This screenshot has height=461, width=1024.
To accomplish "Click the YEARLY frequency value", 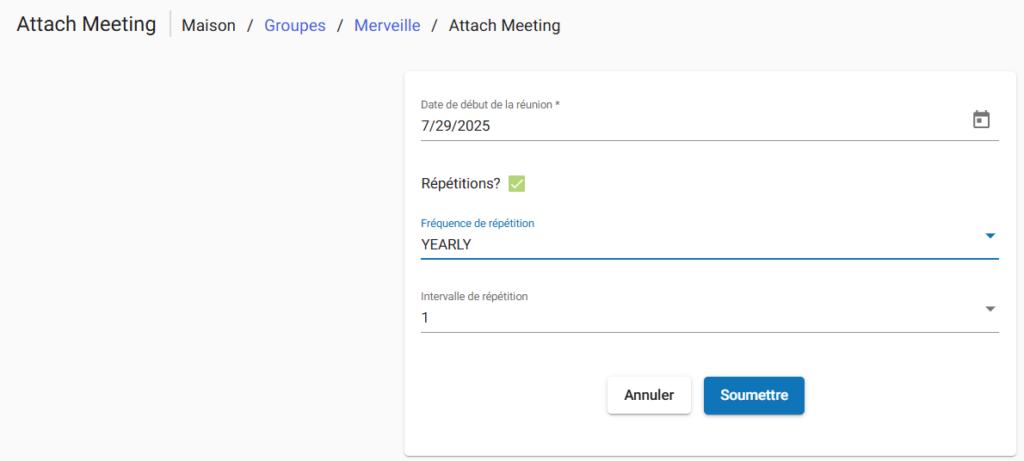I will (x=446, y=244).
